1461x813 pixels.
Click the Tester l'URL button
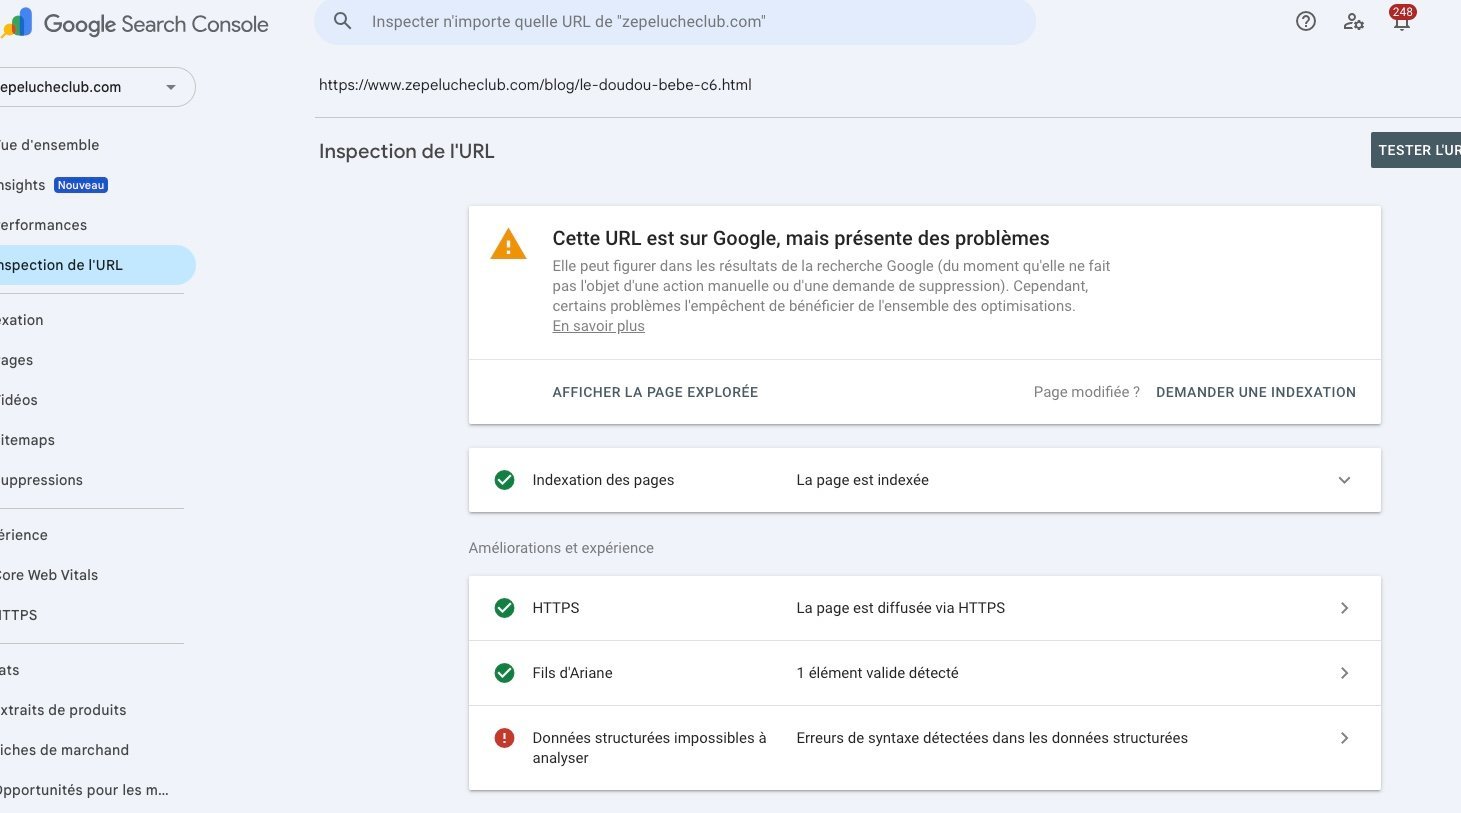point(1416,150)
